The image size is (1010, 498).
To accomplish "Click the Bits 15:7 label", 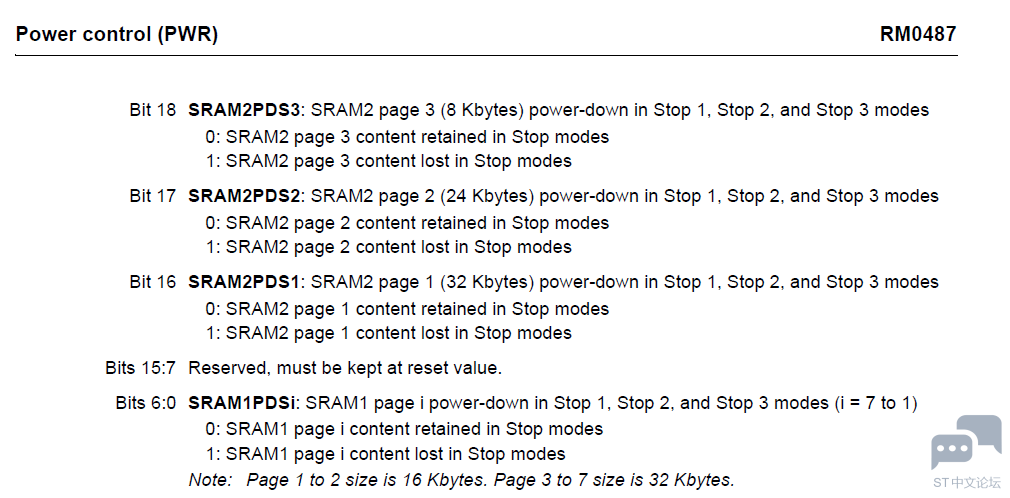I will click(140, 368).
